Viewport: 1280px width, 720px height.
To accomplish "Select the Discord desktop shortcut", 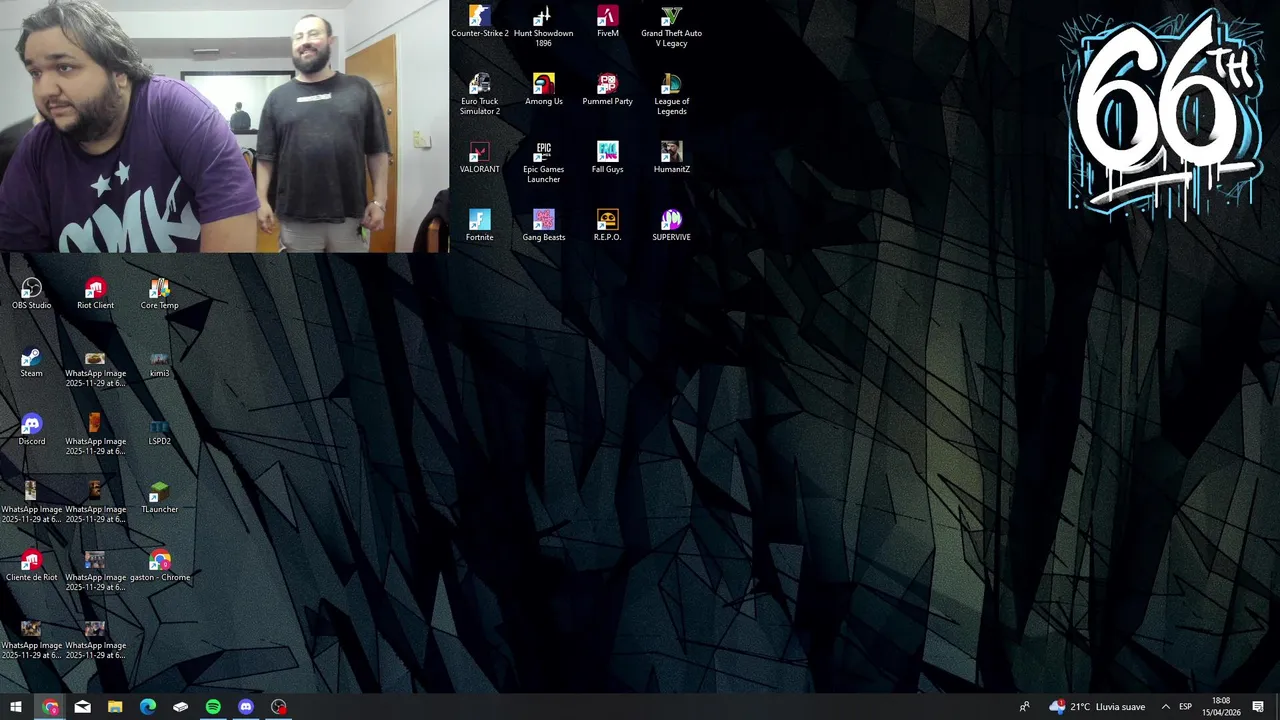I will pos(32,430).
